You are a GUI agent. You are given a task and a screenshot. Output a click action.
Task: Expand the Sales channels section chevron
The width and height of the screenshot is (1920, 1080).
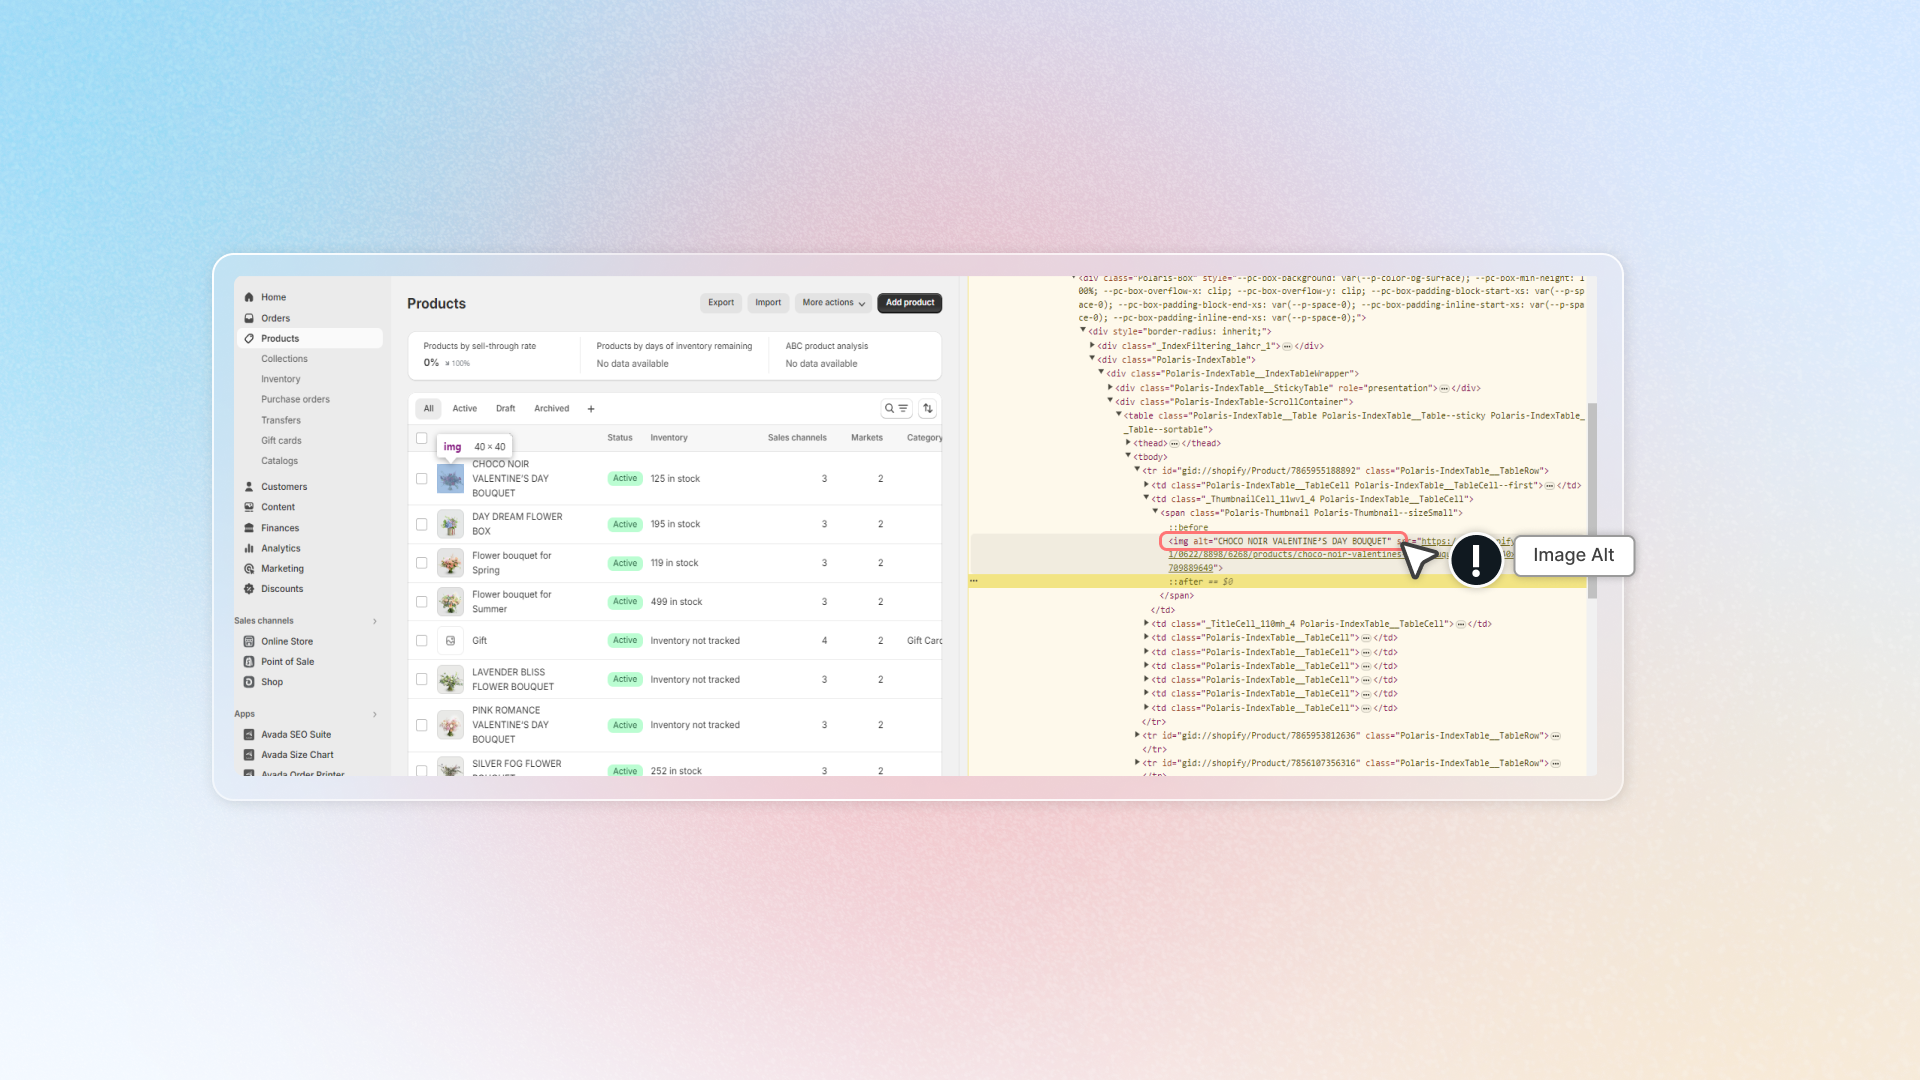pyautogui.click(x=375, y=620)
